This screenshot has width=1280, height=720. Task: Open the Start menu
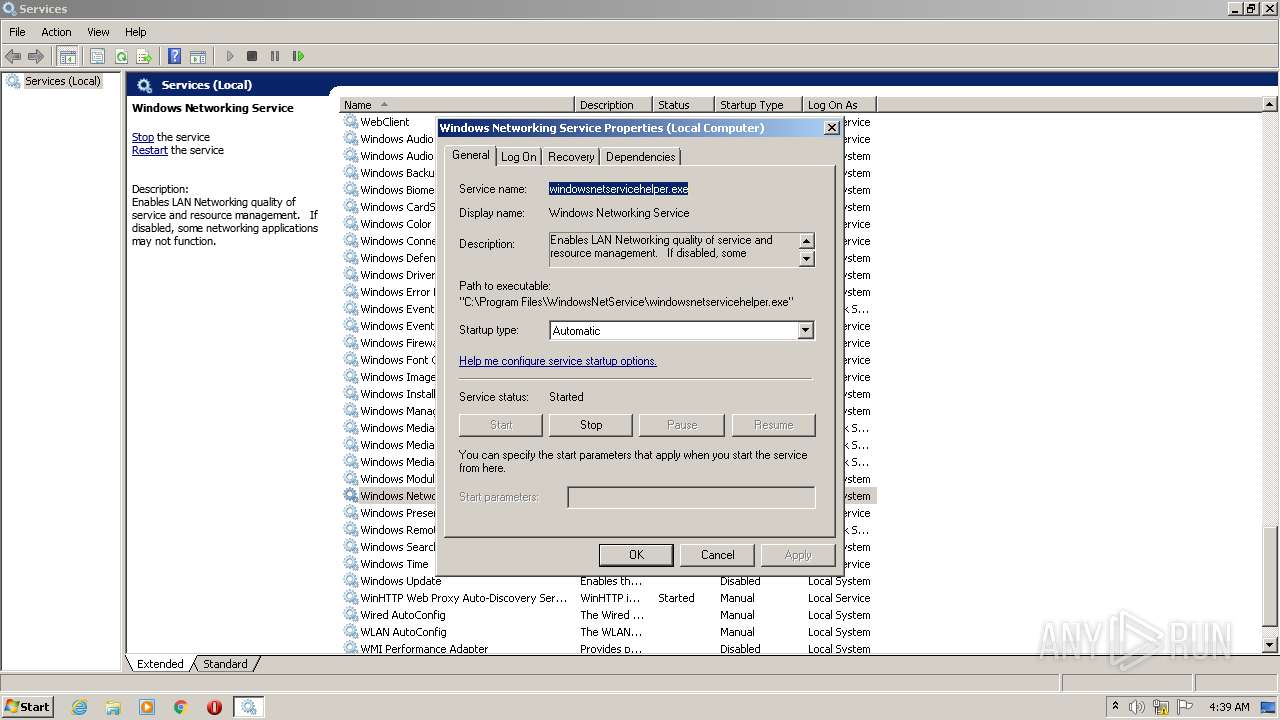click(x=27, y=707)
